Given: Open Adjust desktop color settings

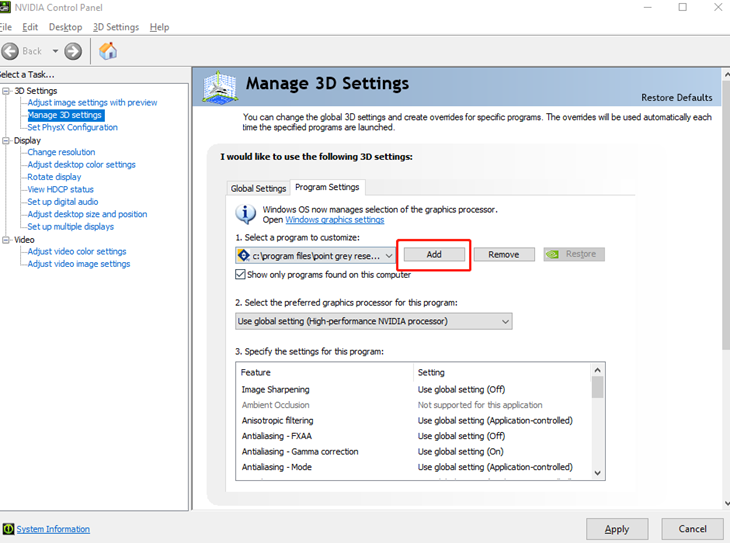Looking at the screenshot, I should point(81,164).
